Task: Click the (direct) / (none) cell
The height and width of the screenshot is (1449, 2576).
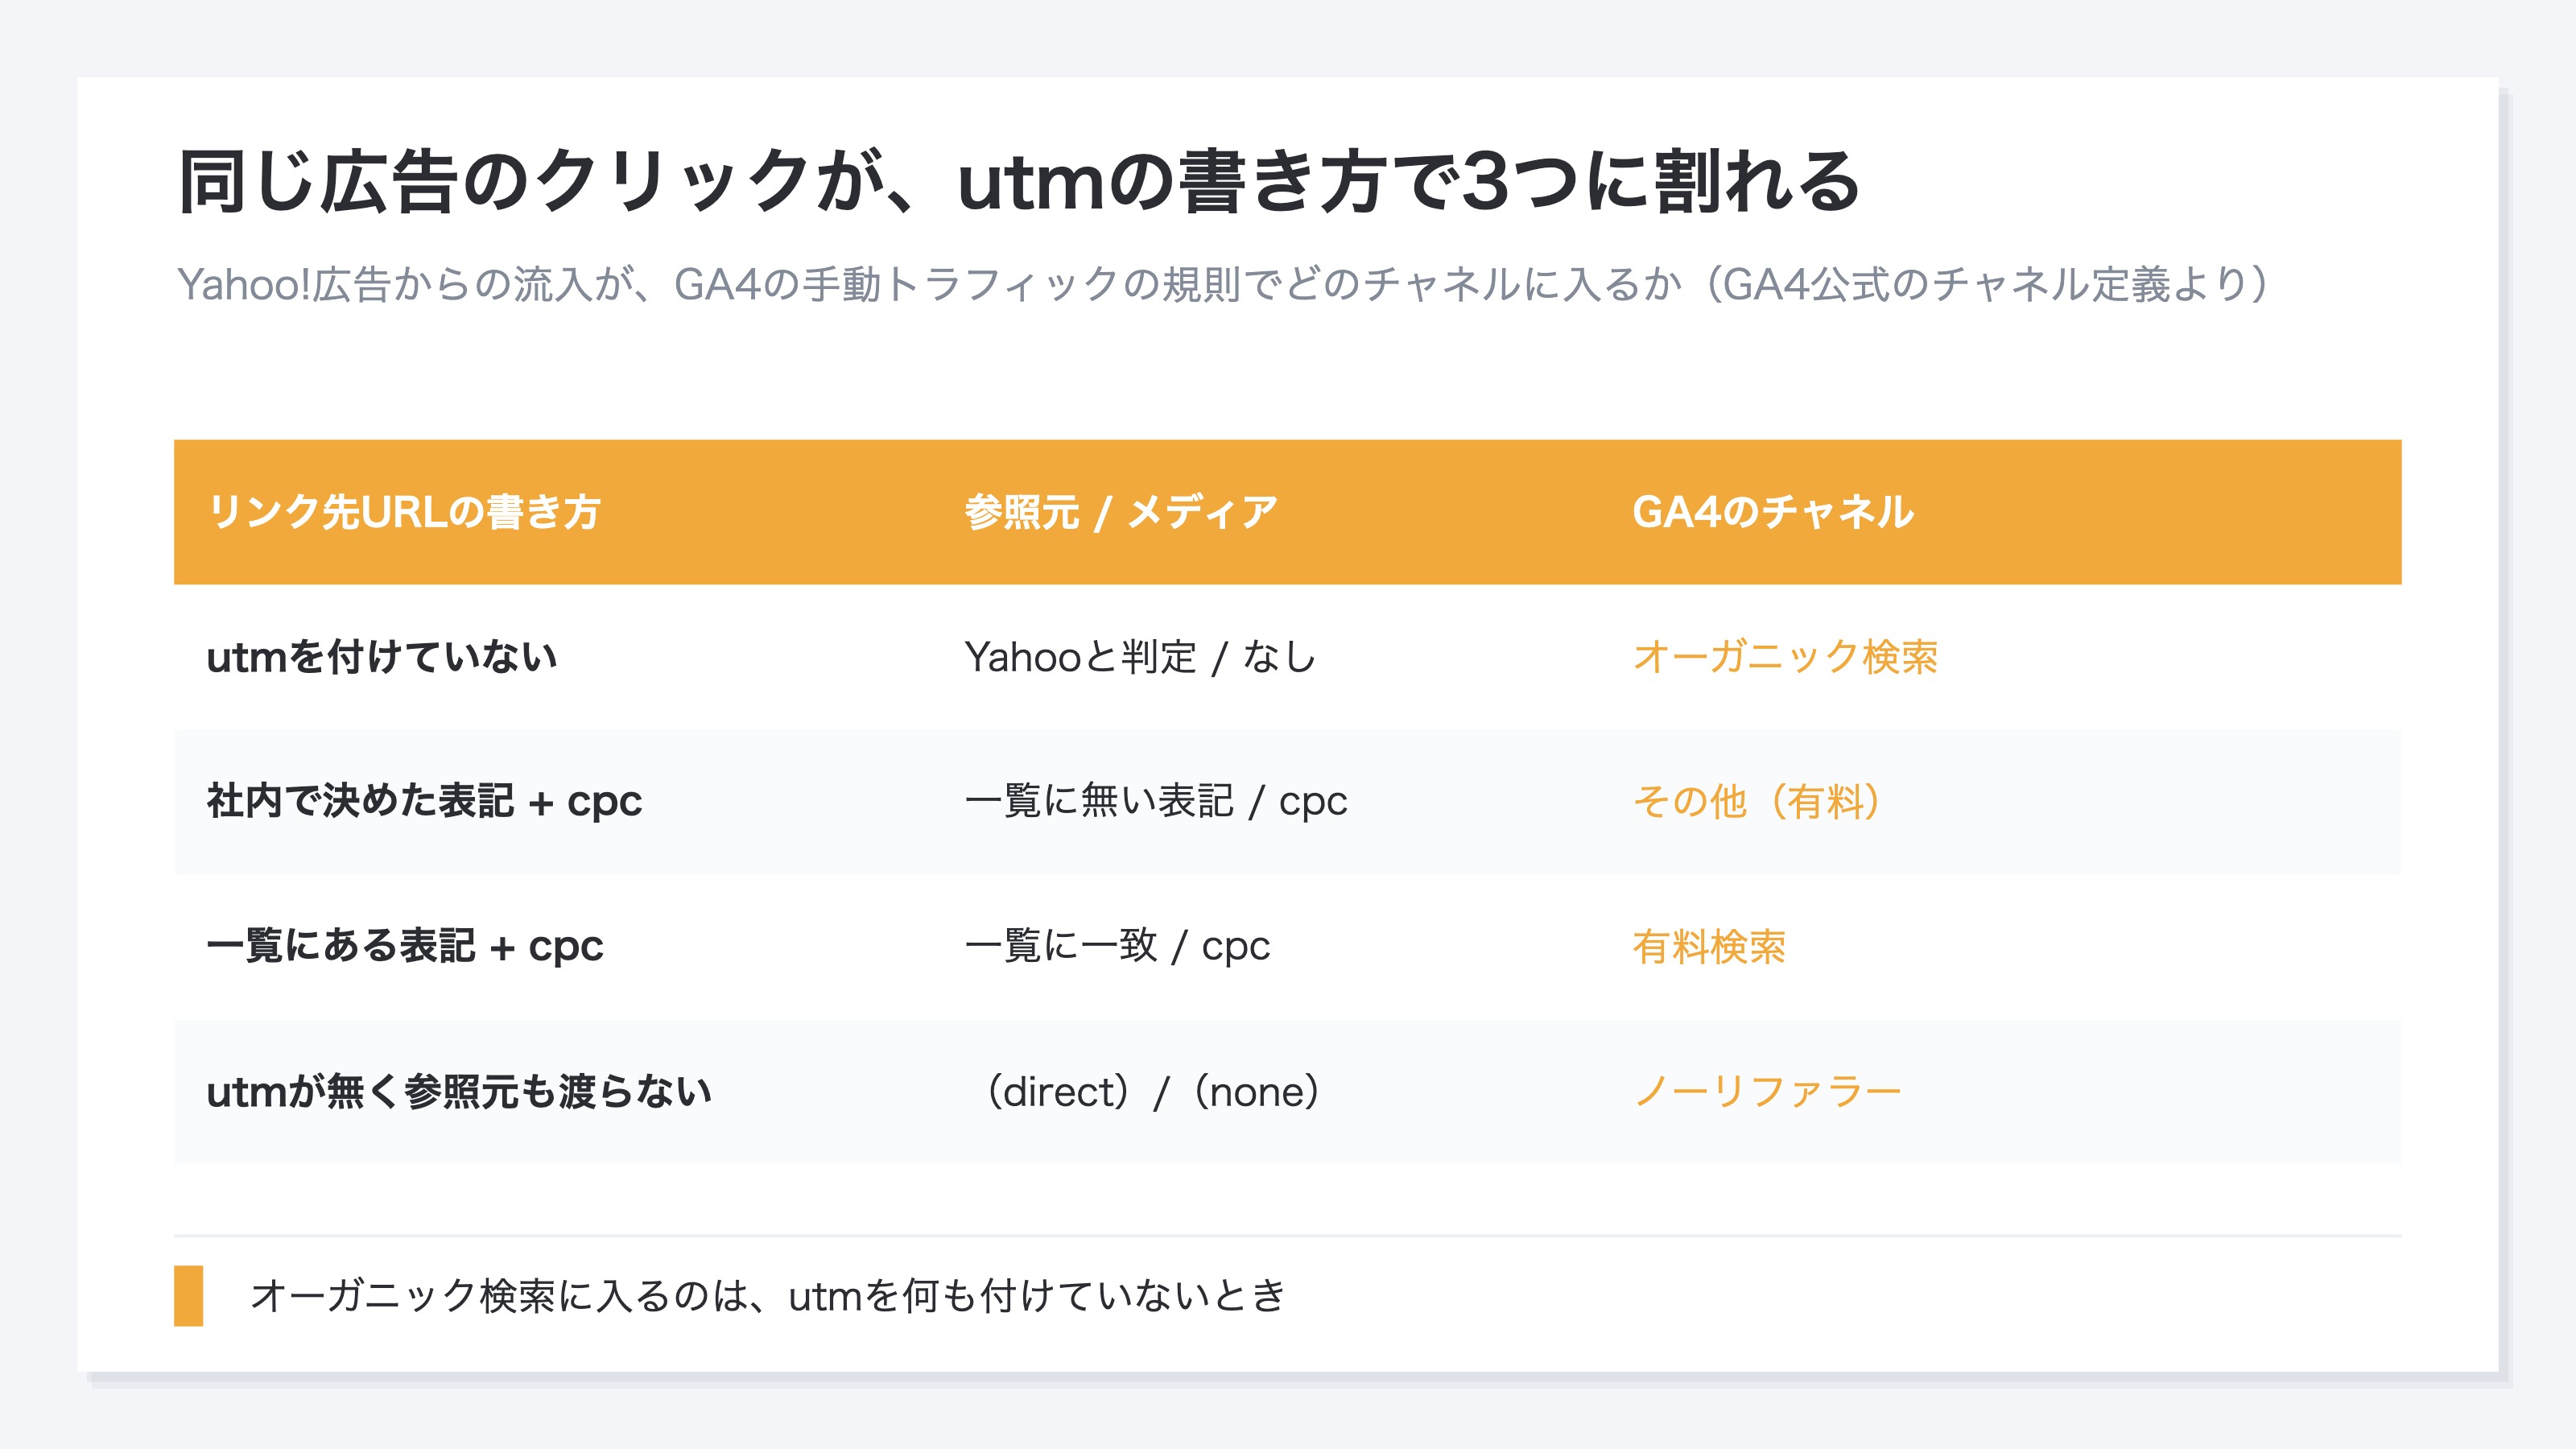Action: click(1150, 1091)
